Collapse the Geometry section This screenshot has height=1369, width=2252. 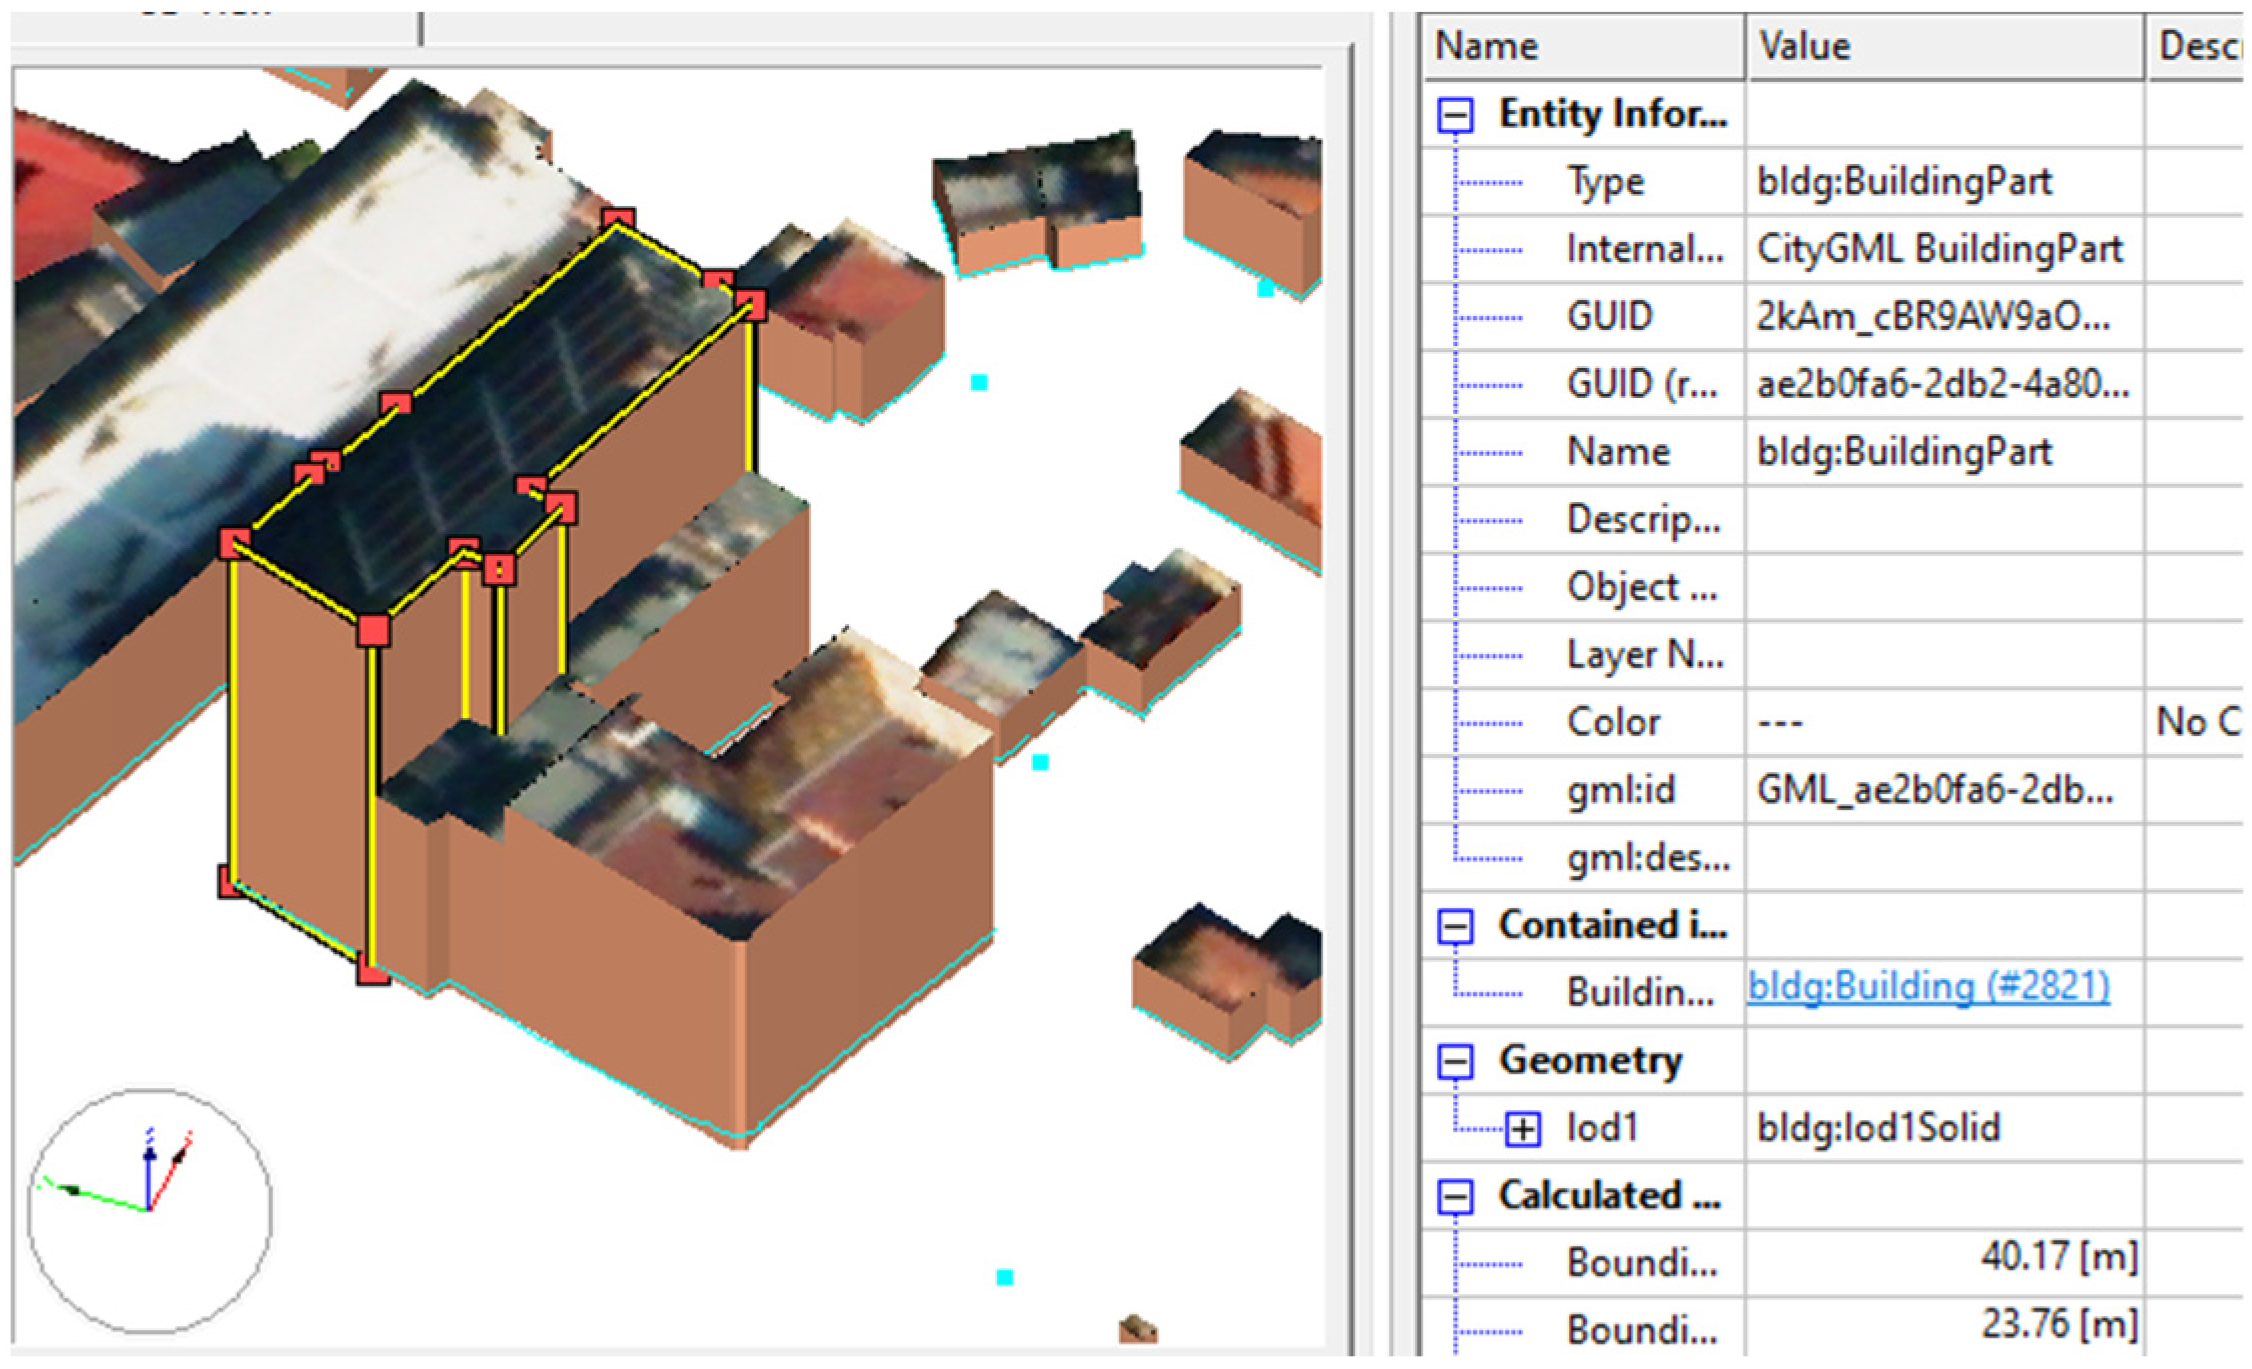click(x=1455, y=1062)
